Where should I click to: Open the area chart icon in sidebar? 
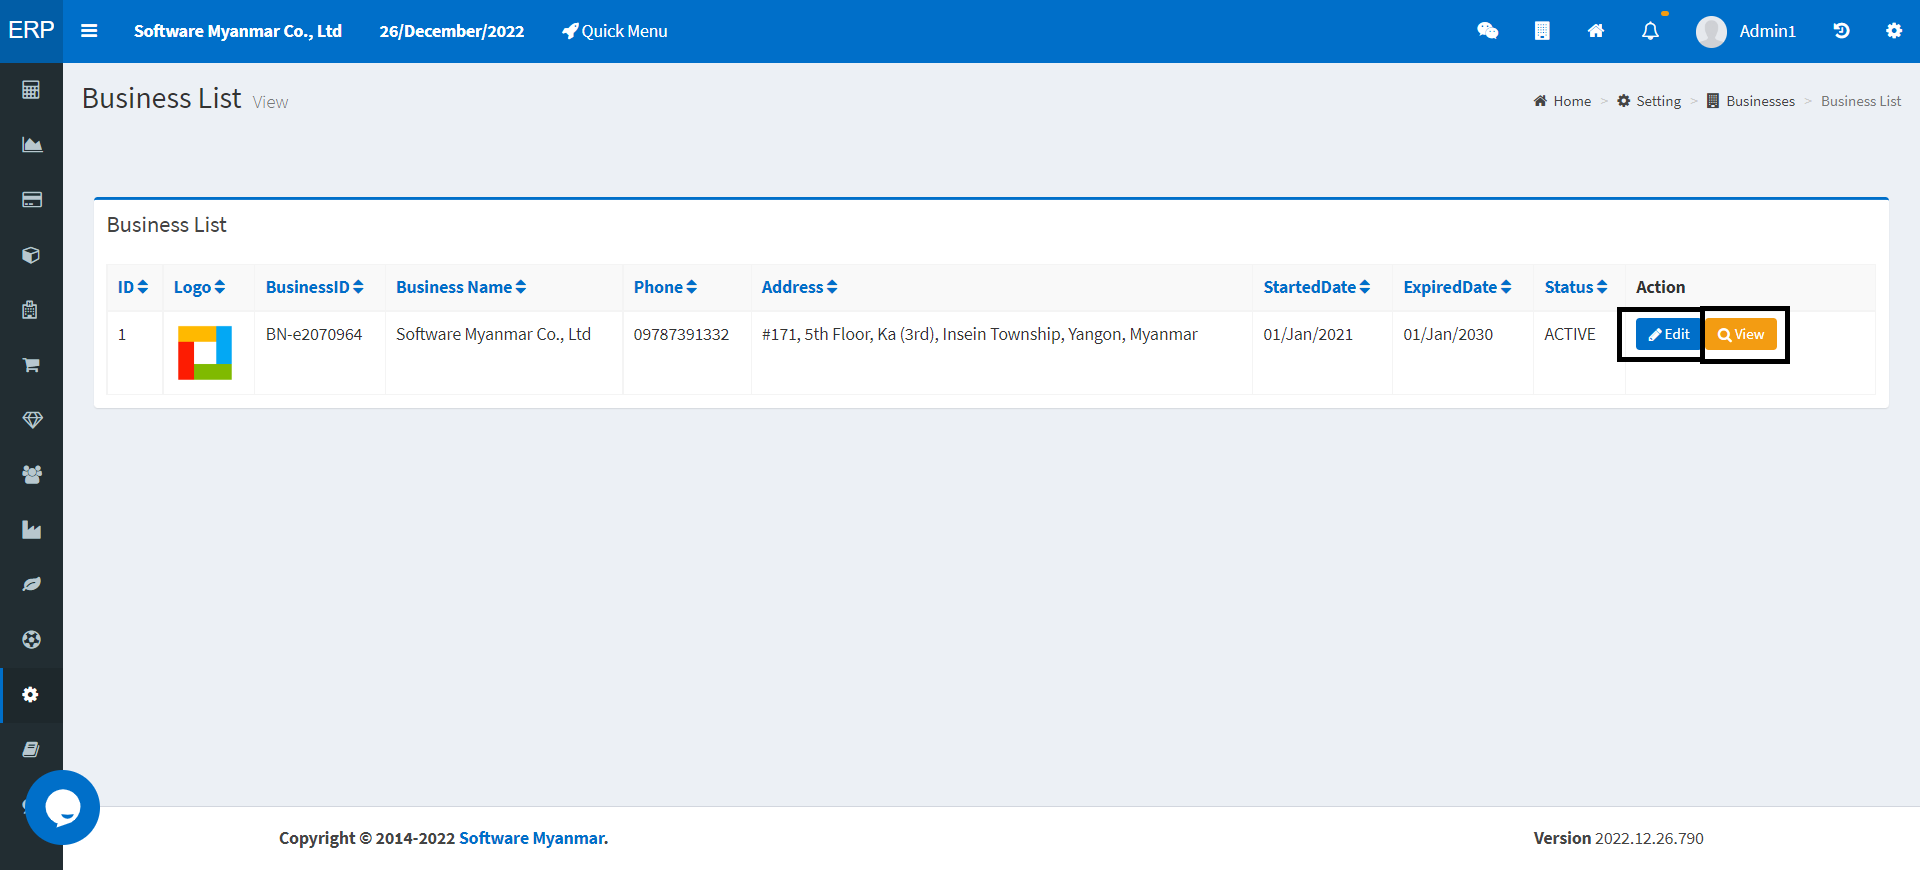coord(31,145)
